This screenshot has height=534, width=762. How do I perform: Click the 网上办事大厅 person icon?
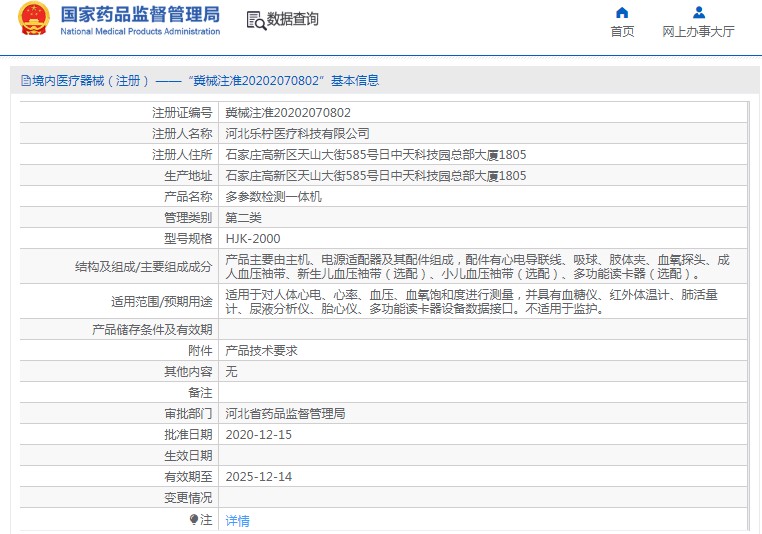(x=699, y=13)
